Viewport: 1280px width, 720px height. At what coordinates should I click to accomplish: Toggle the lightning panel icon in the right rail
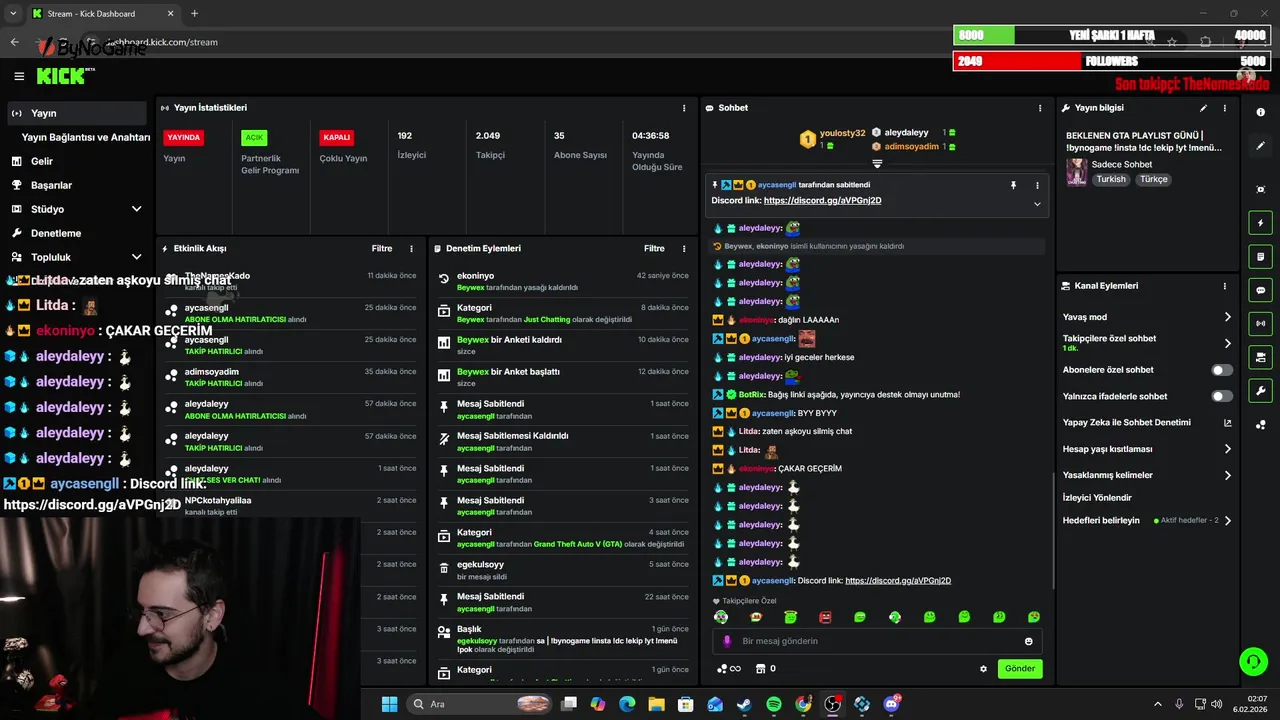[1260, 223]
